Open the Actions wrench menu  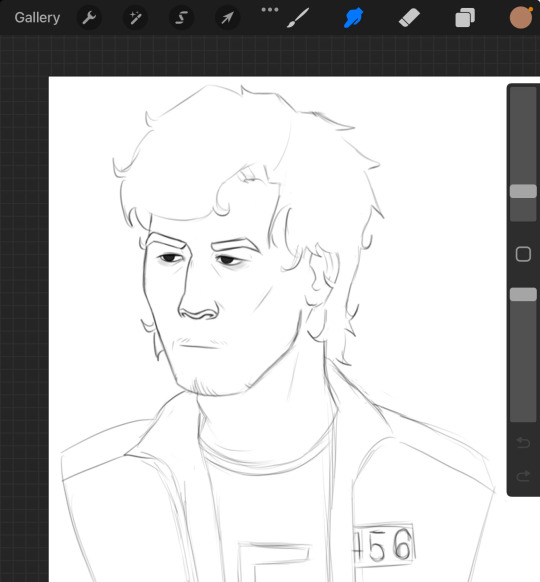click(89, 17)
